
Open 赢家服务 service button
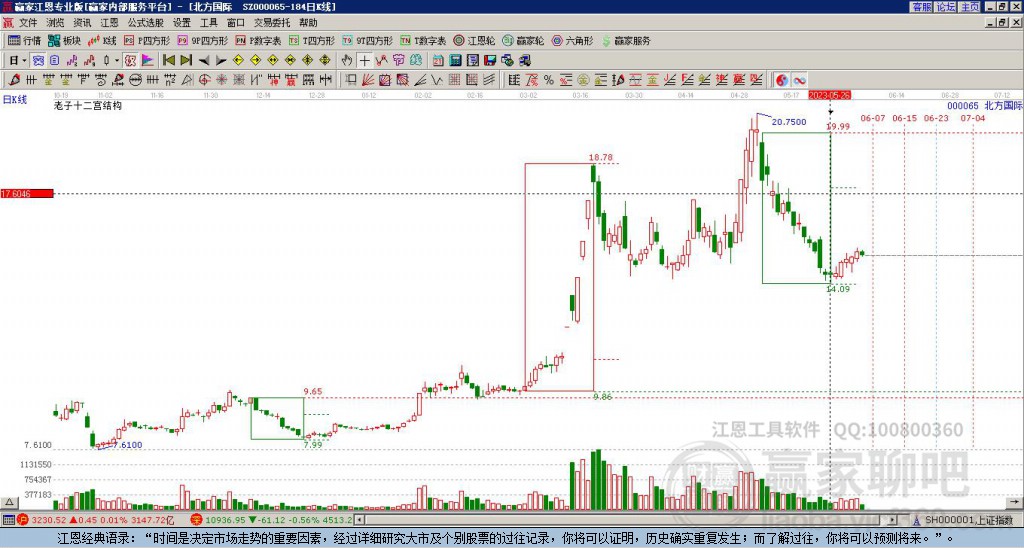(626, 40)
